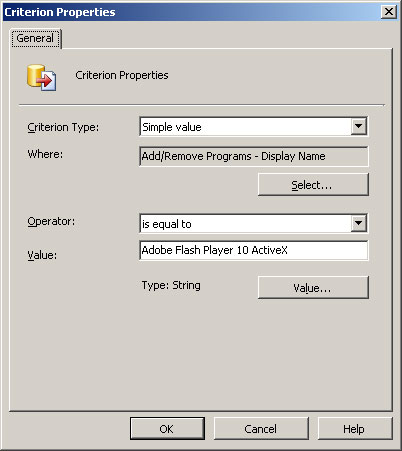Dismiss dialog with the Cancel button
The height and width of the screenshot is (451, 402).
coord(261,429)
